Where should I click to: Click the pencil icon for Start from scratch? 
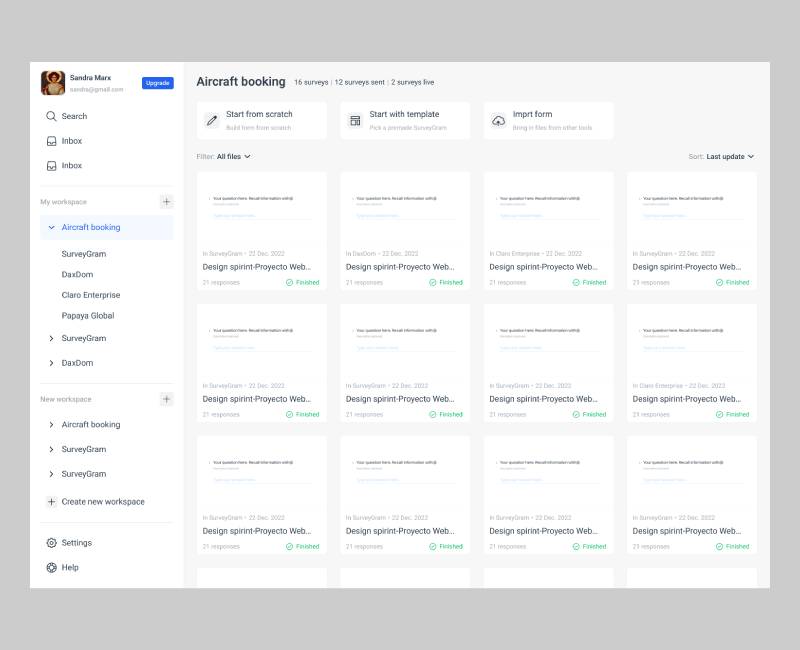(x=212, y=121)
